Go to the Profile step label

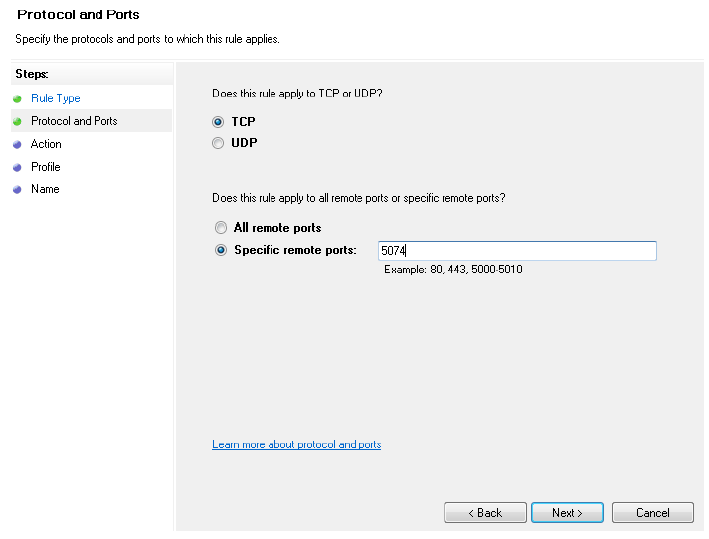click(46, 167)
